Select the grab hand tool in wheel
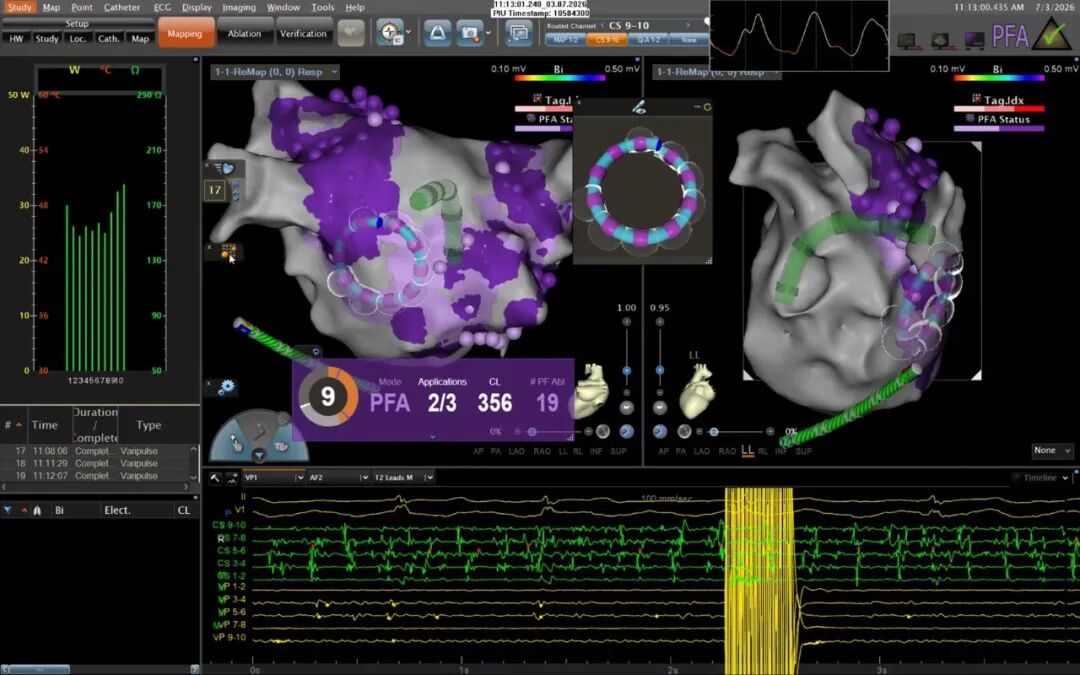1080x675 pixels. [281, 446]
